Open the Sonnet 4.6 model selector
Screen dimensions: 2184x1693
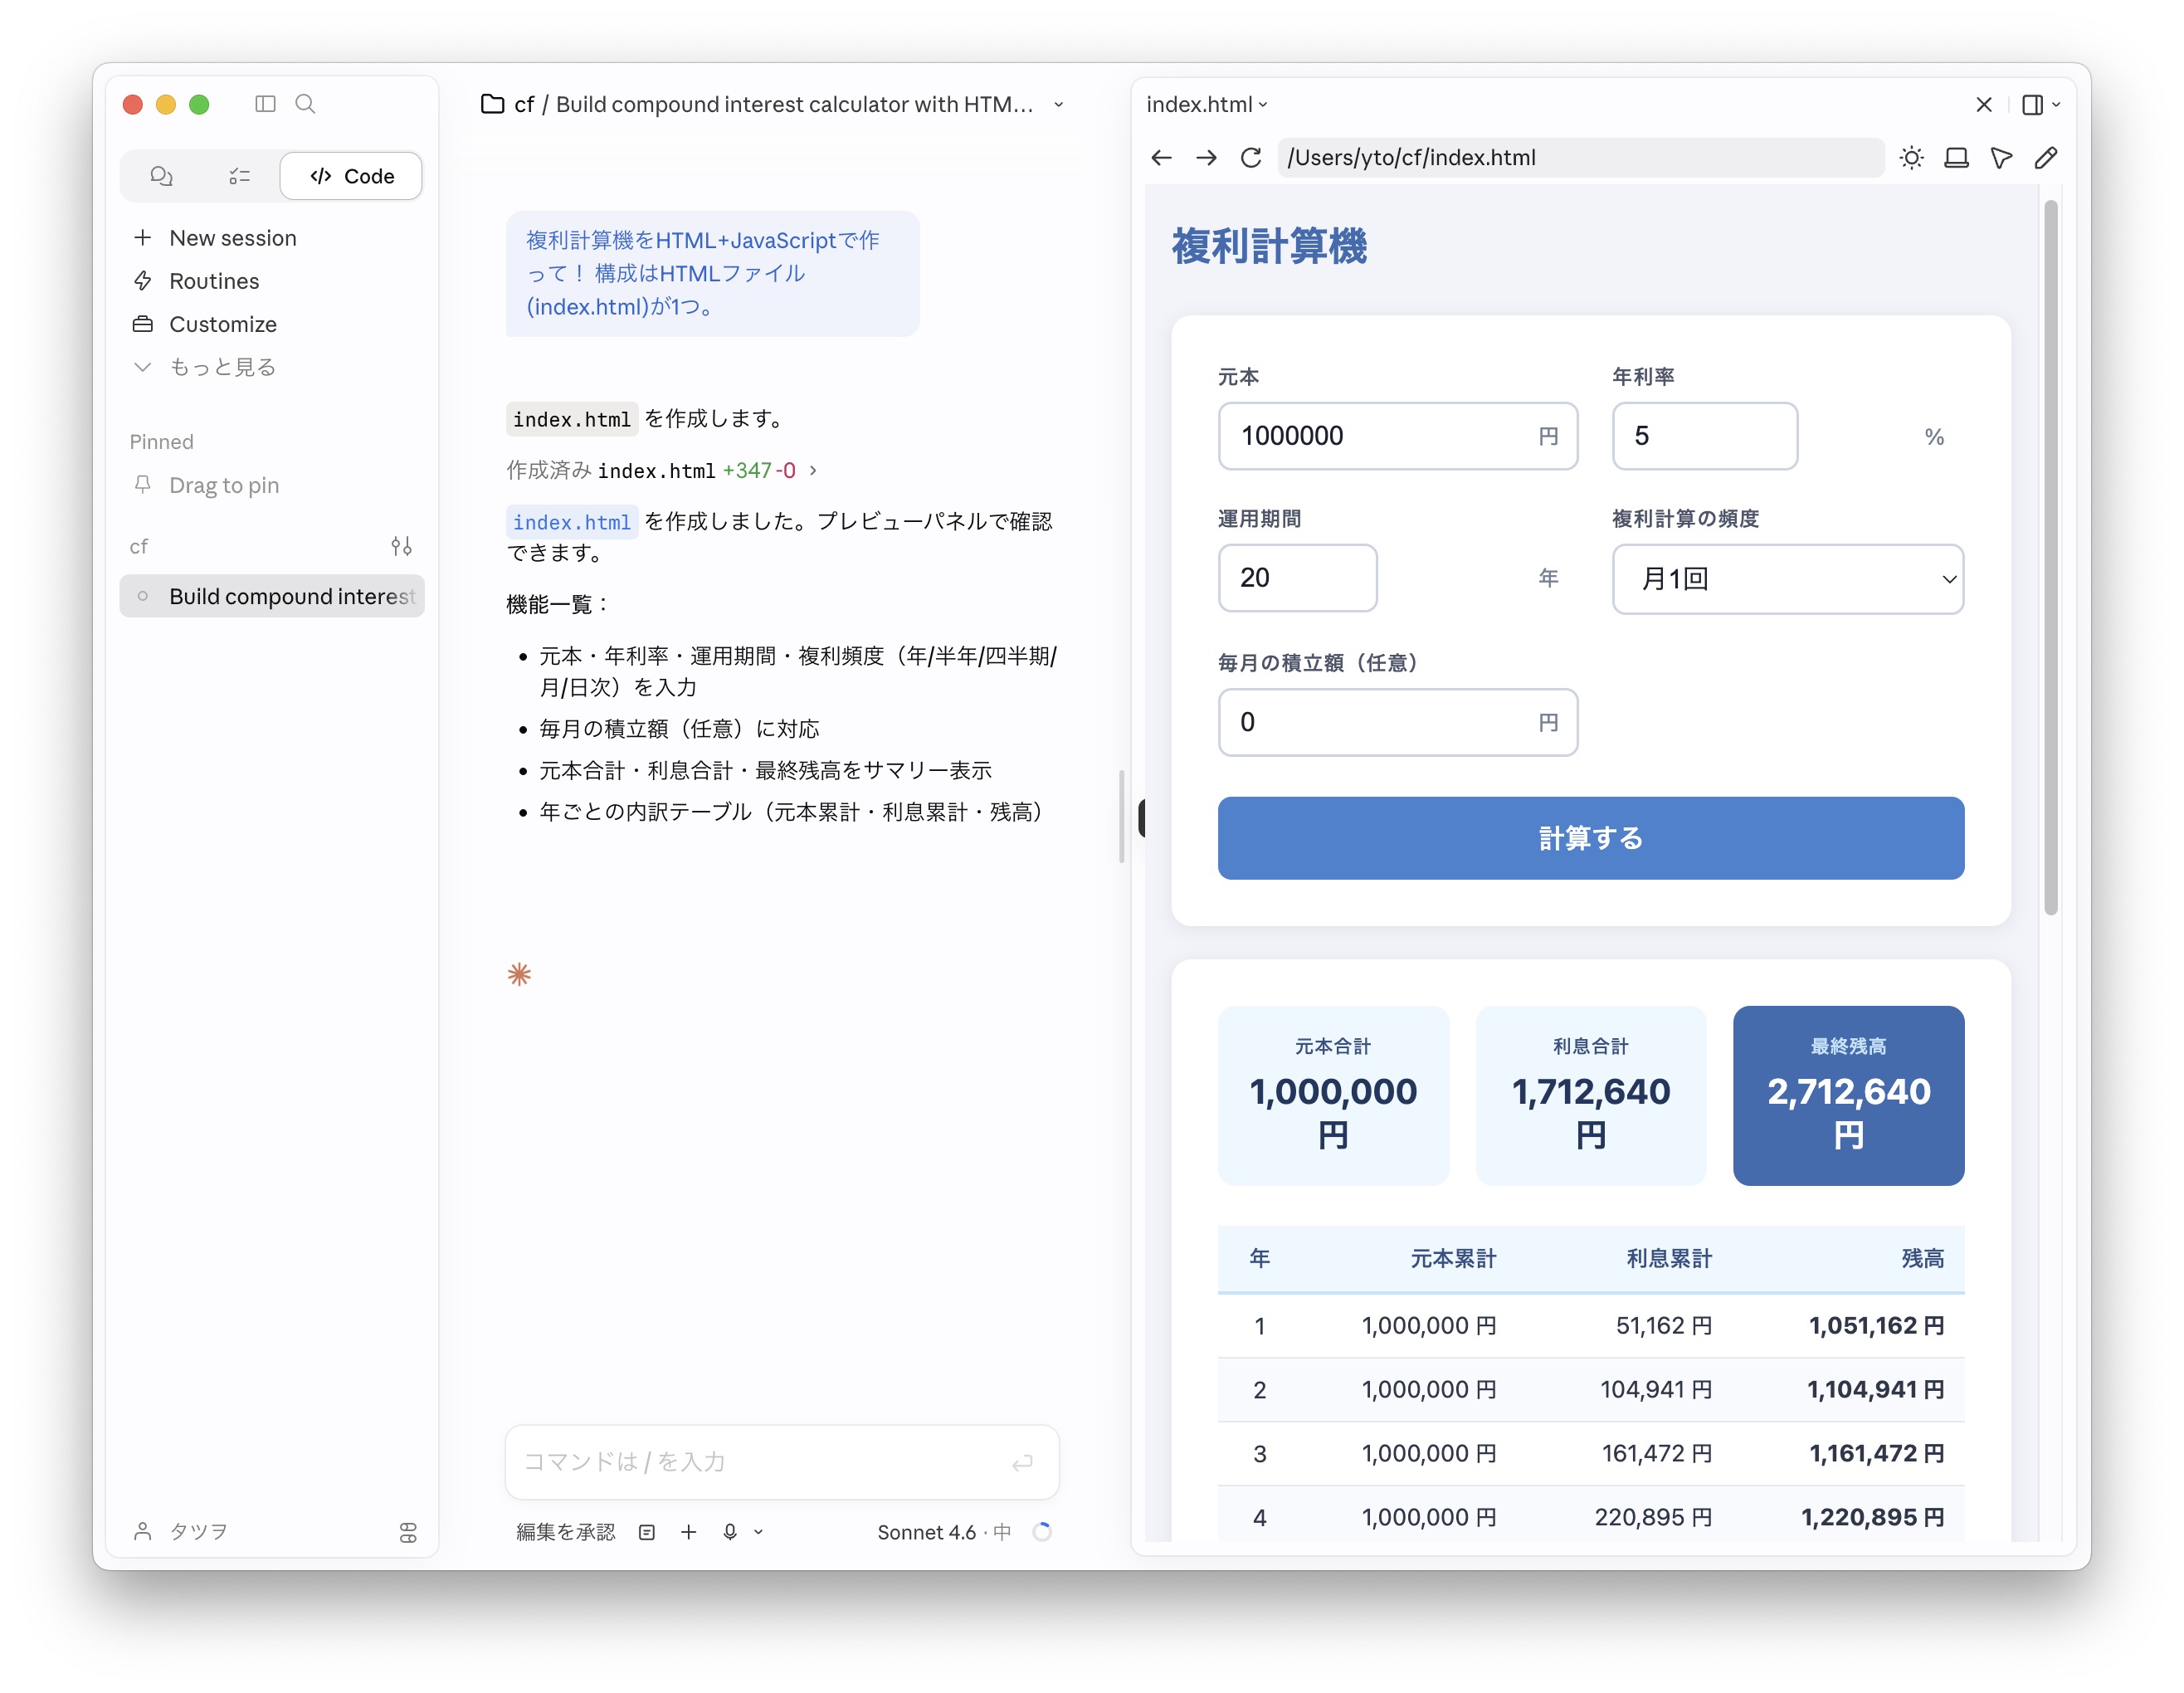tap(944, 1532)
